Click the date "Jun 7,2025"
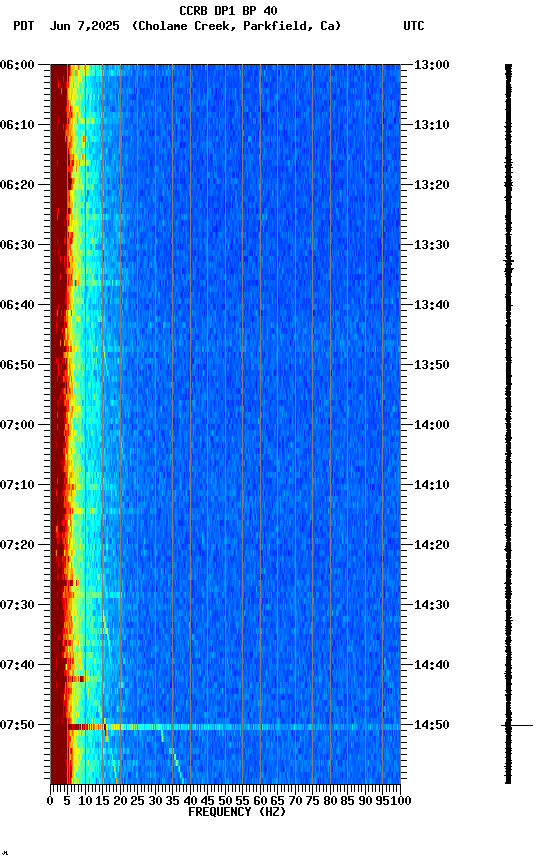Viewport: 552px width, 864px height. click(84, 26)
